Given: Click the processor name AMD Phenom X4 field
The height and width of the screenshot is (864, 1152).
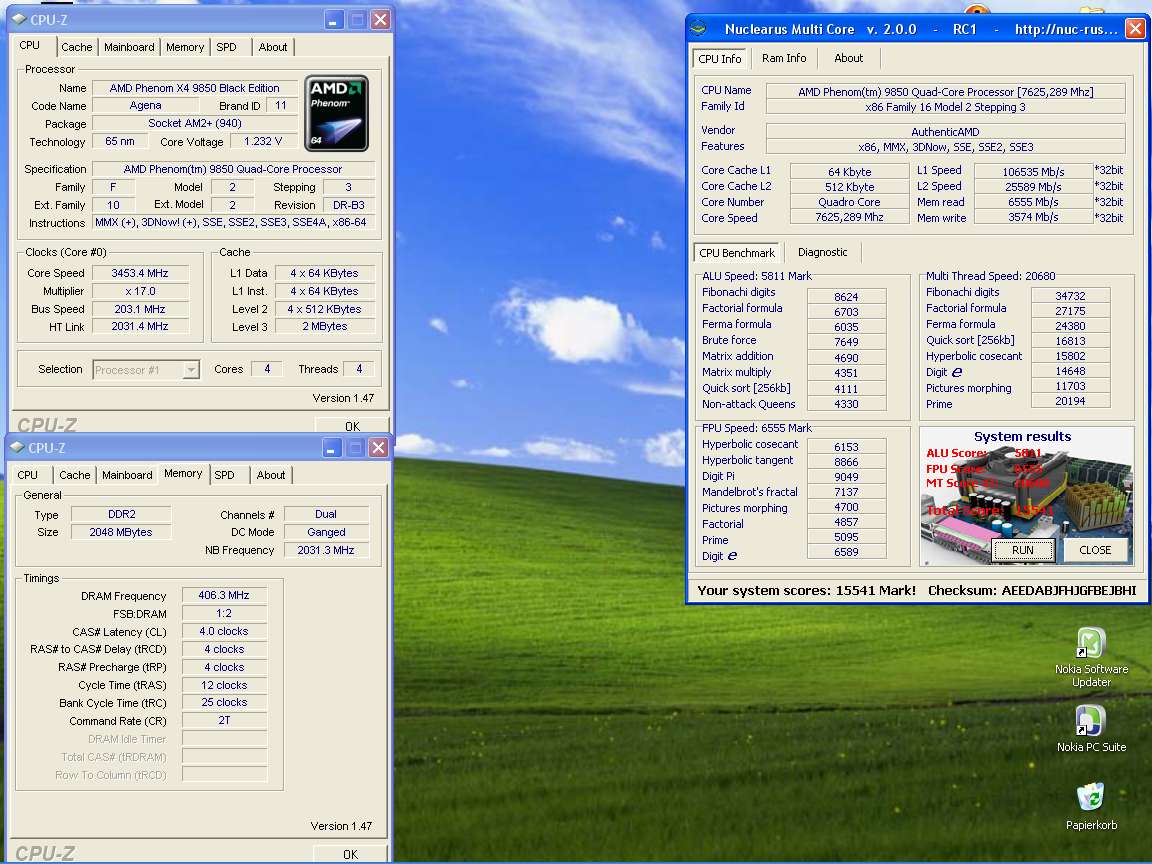Looking at the screenshot, I should click(195, 88).
